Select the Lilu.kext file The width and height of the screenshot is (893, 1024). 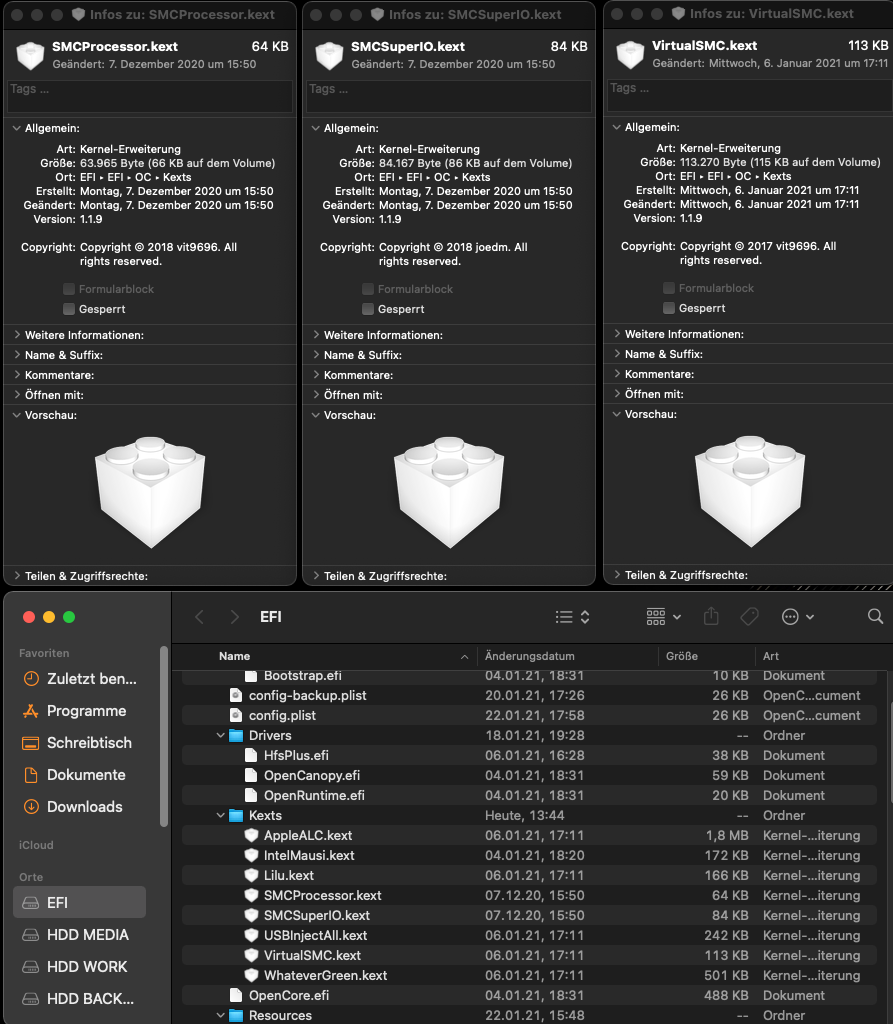coord(529,875)
